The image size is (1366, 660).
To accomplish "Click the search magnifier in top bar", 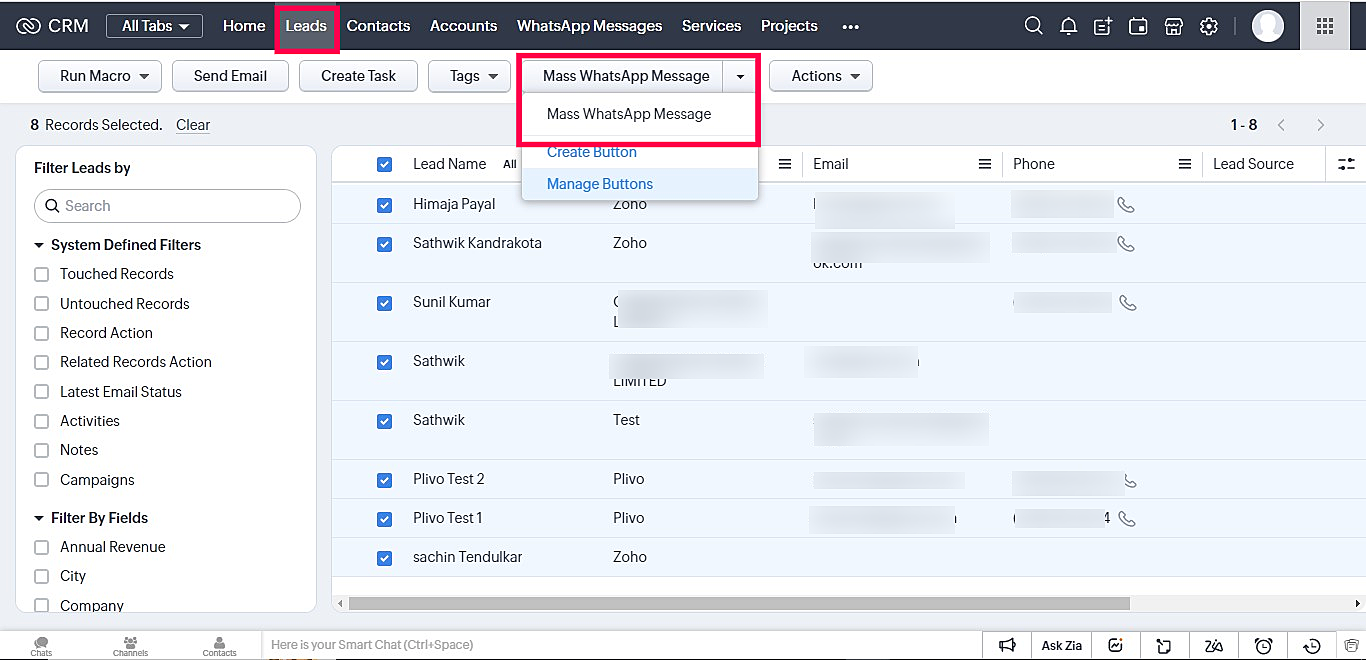I will pos(1033,26).
